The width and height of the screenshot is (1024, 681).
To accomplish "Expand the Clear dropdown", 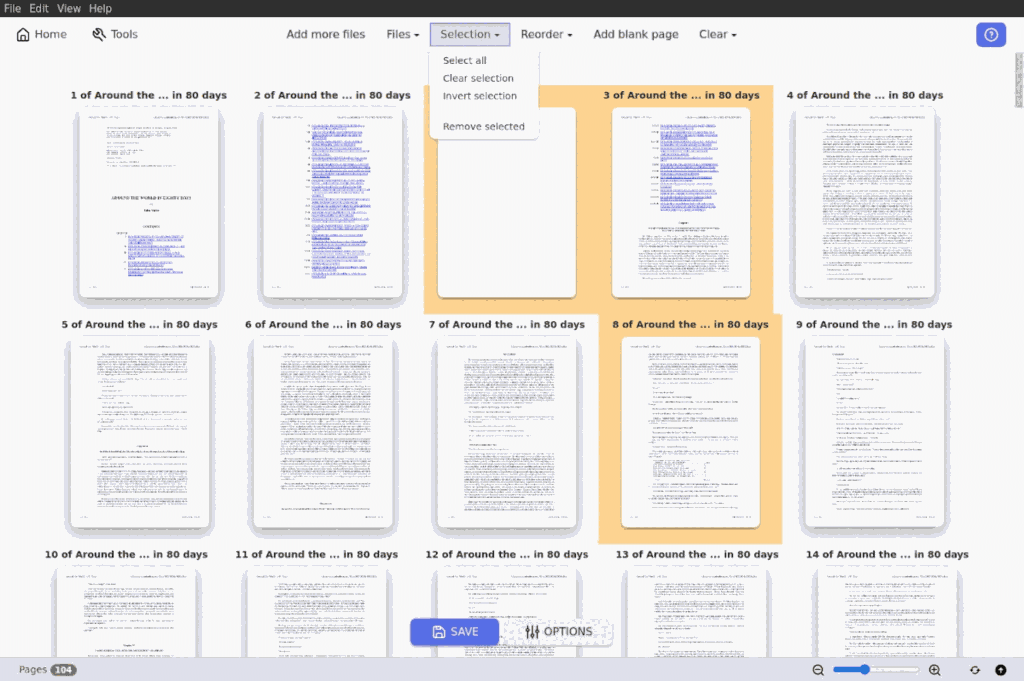I will point(717,35).
